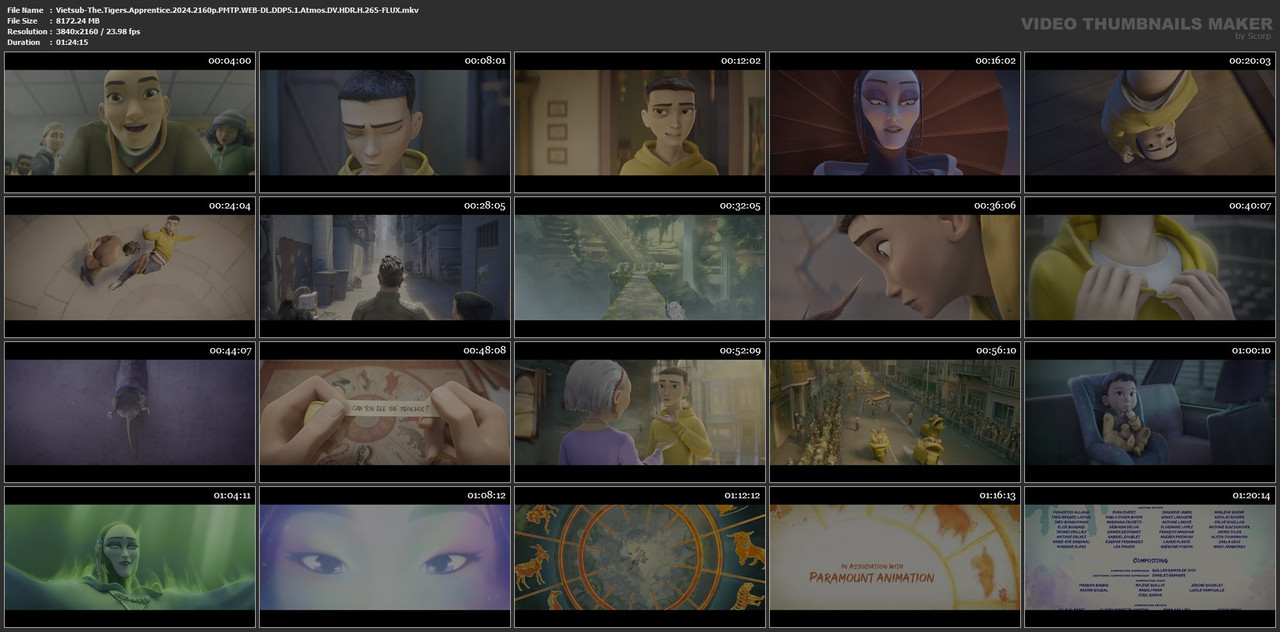Select the thumbnail at 00:04:00
This screenshot has width=1280, height=632.
point(130,122)
